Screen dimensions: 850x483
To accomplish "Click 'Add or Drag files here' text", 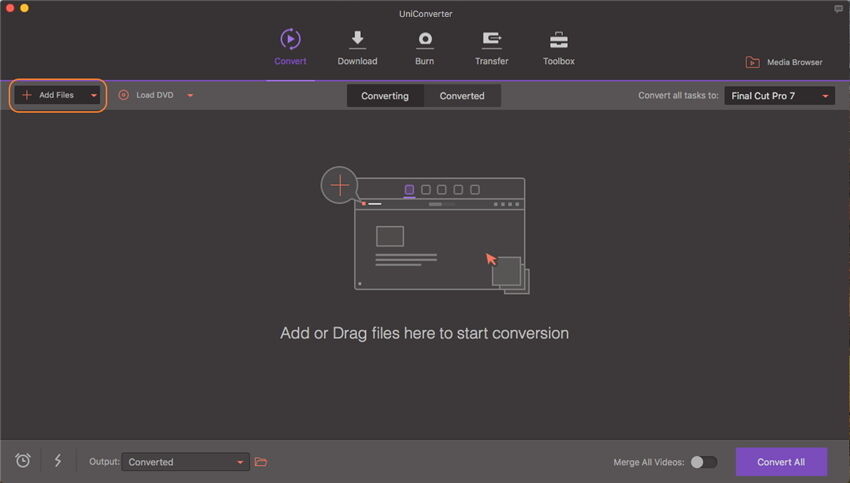I will coord(424,333).
